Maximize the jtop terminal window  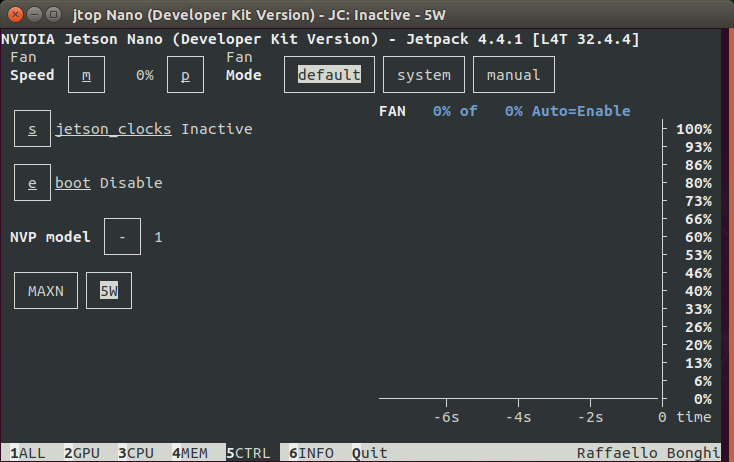(54, 15)
